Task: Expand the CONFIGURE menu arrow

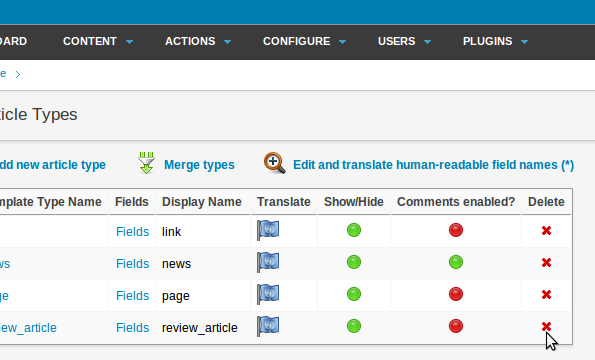Action: click(x=342, y=42)
